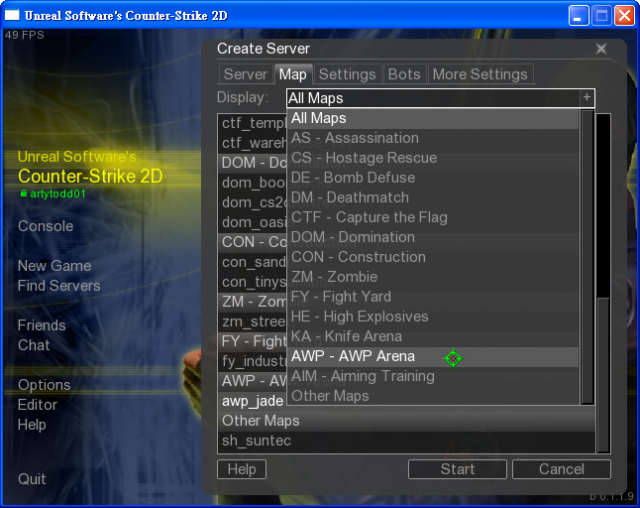Select the Map tab
The image size is (640, 508).
point(293,74)
